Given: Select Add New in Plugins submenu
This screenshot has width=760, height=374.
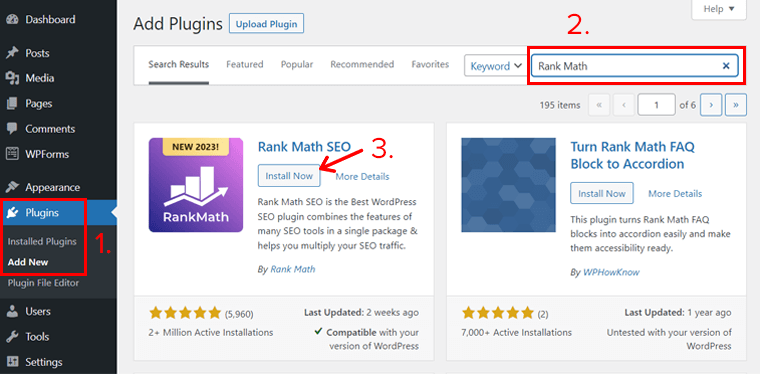Looking at the screenshot, I should 28,263.
